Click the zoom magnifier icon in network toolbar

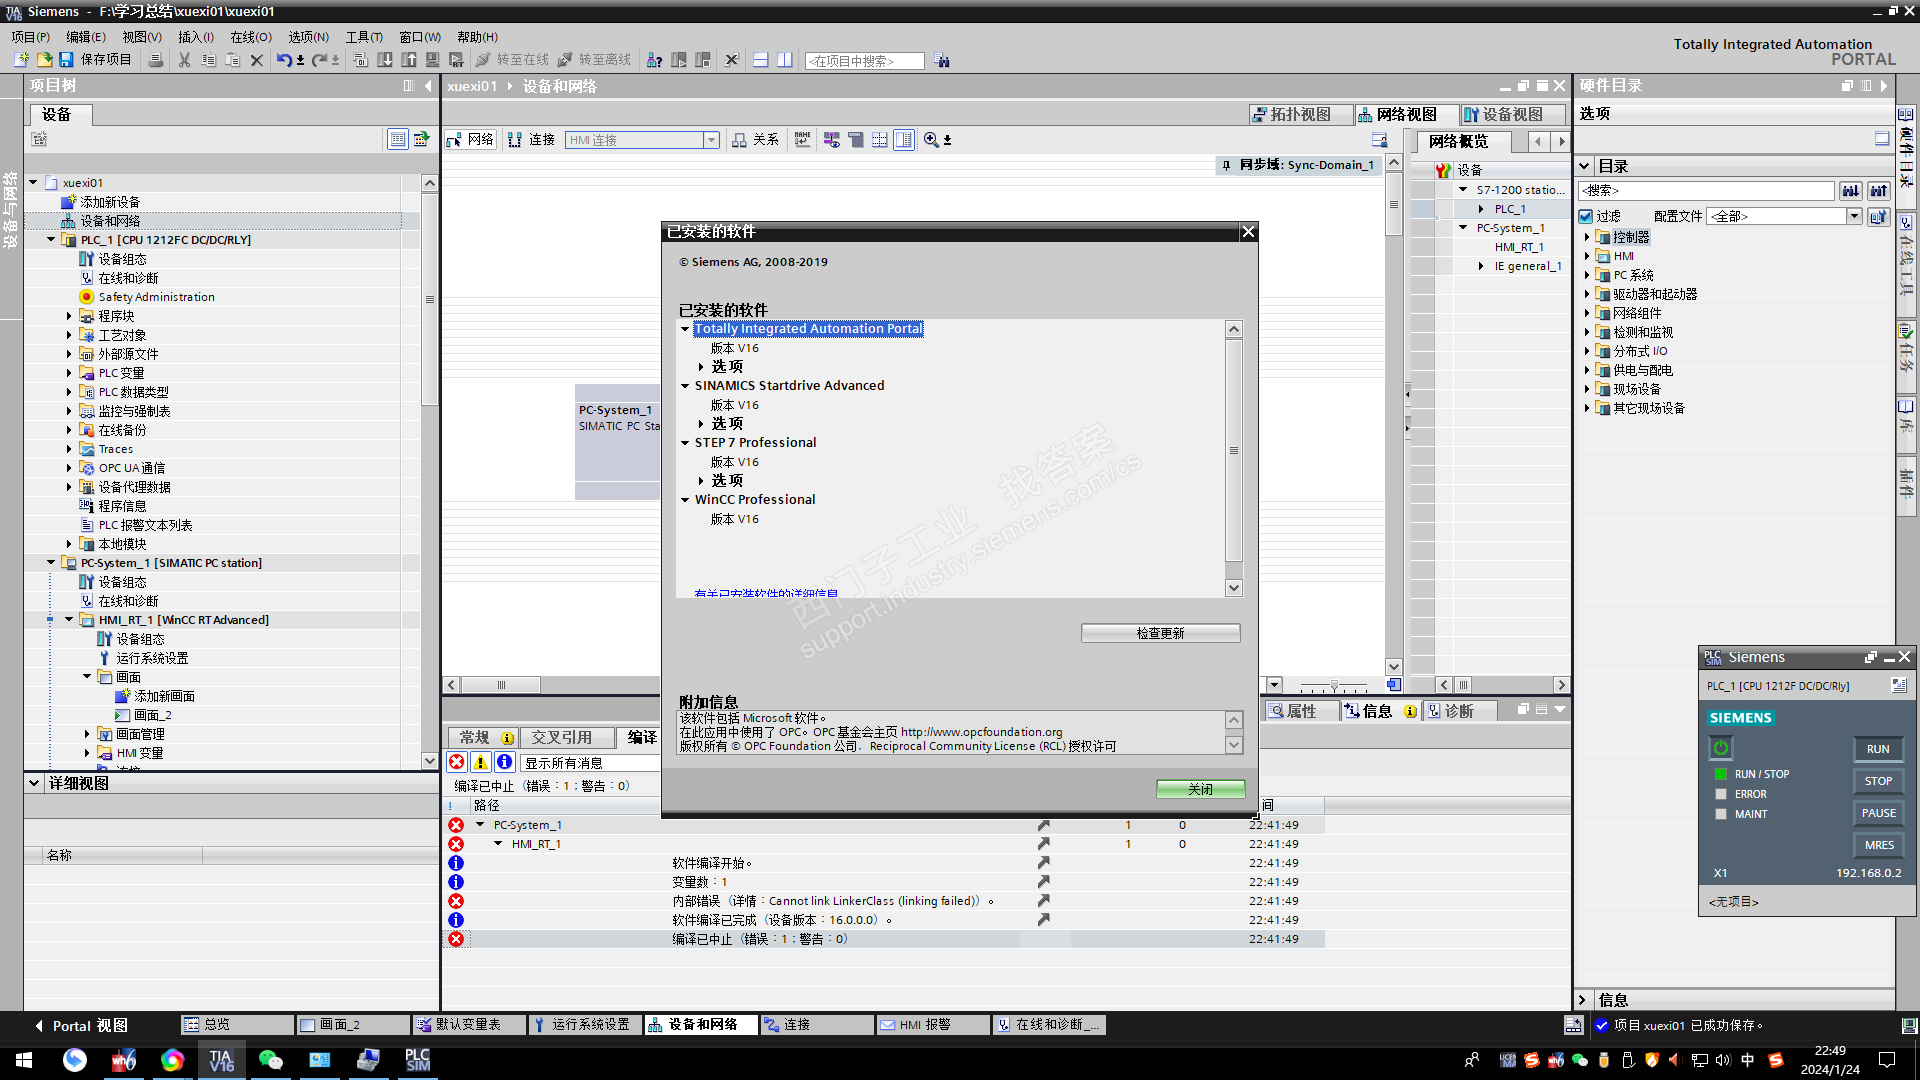[x=931, y=140]
